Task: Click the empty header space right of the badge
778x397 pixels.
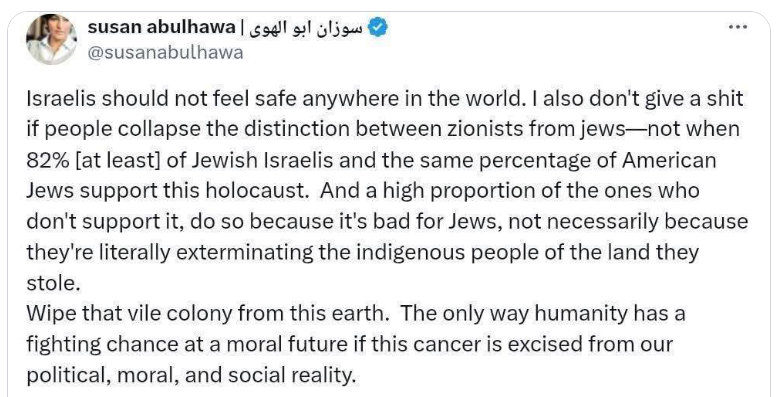Action: (x=556, y=28)
